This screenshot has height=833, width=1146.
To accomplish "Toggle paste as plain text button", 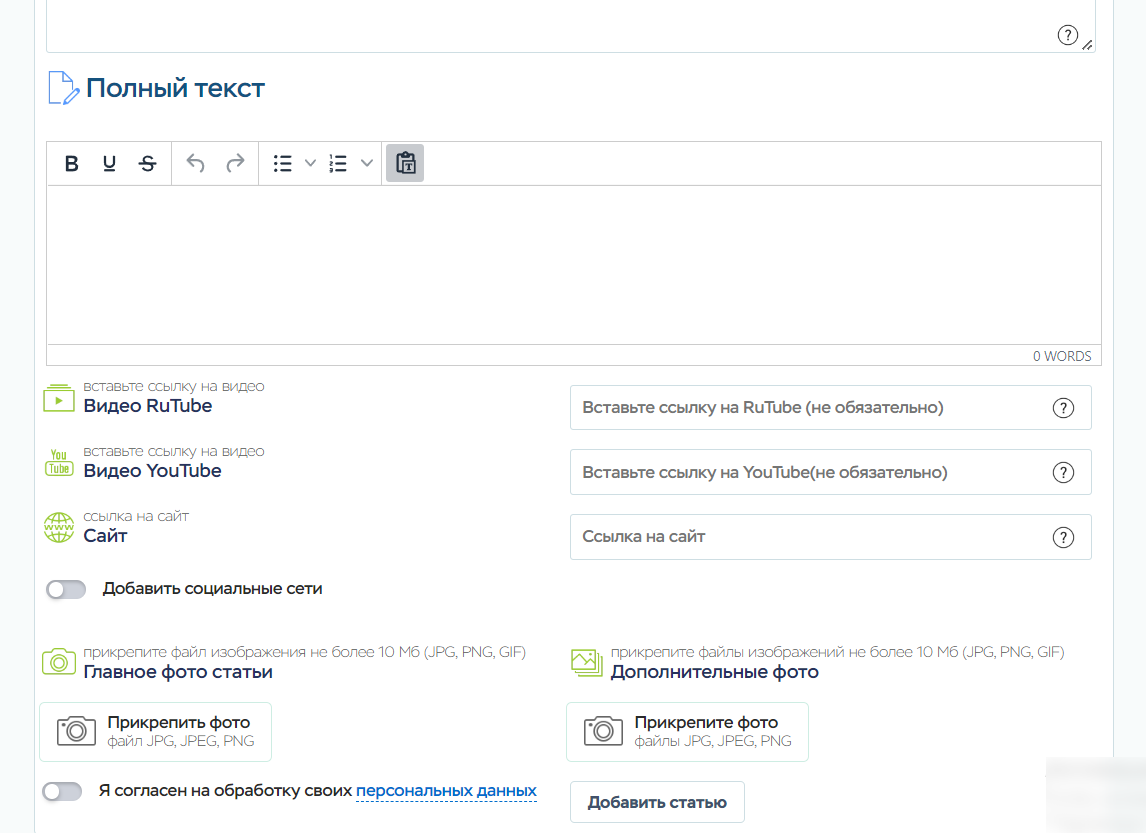I will [405, 163].
